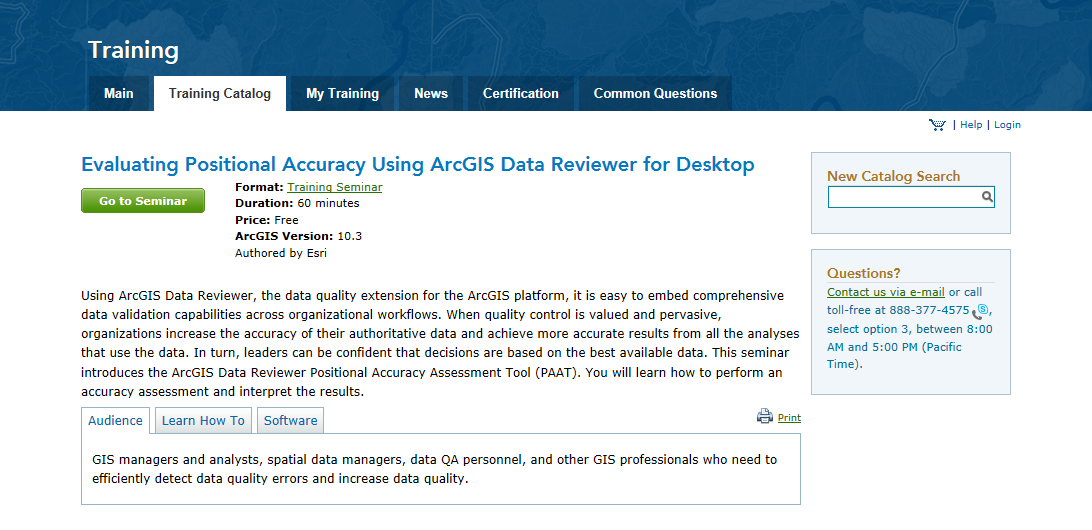
Task: Select the Audience tab
Action: 116,421
